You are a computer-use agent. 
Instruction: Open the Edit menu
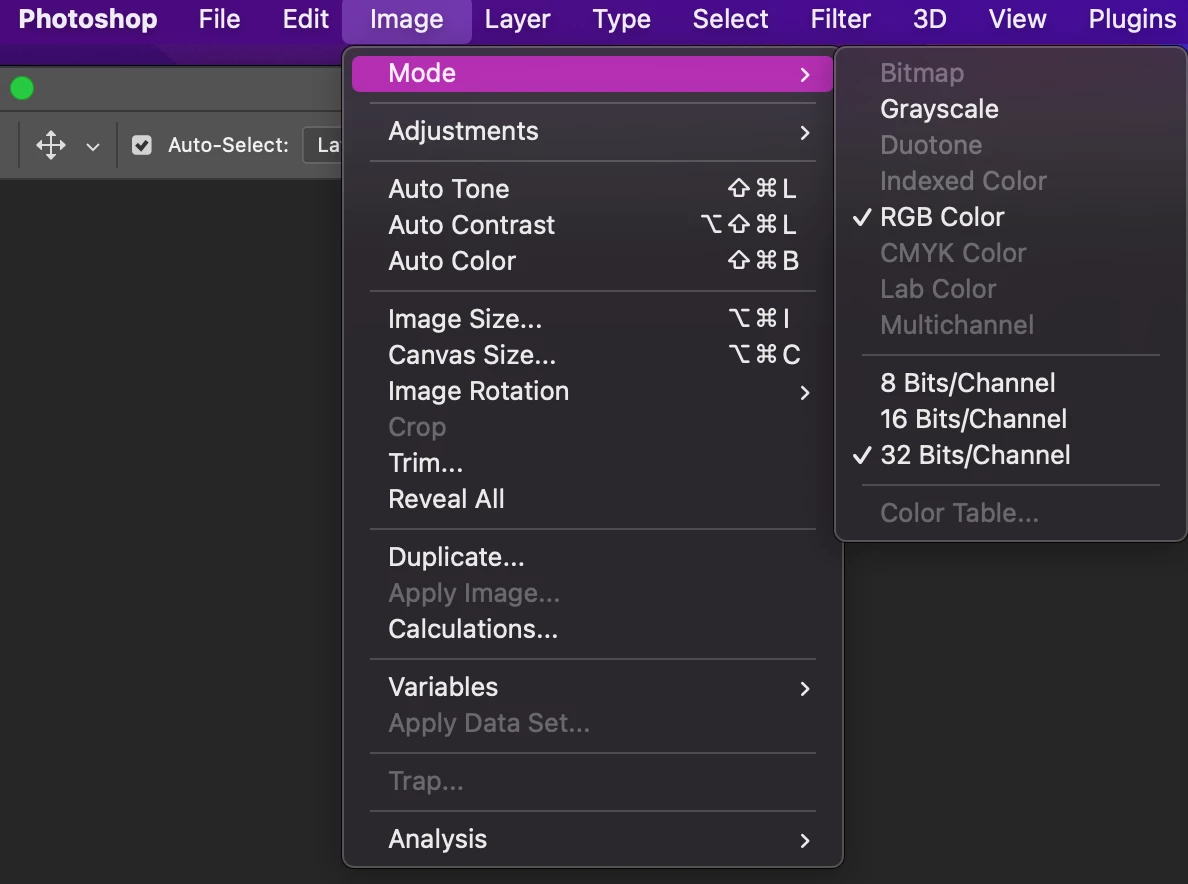(x=305, y=19)
